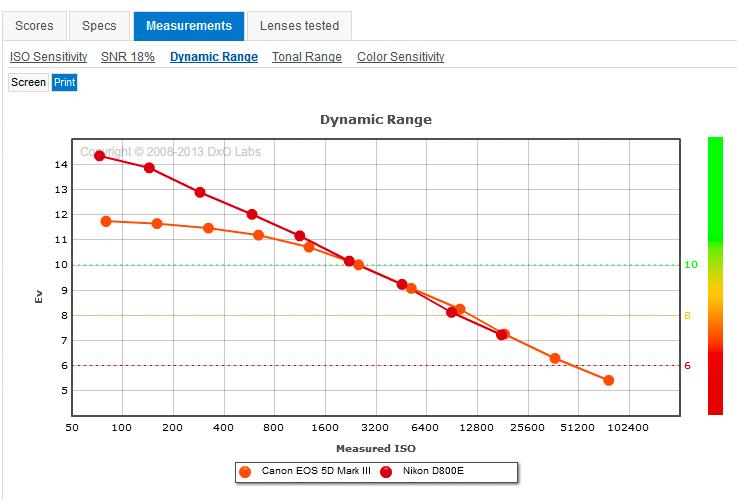Open the Lenses tested tab
The height and width of the screenshot is (500, 737).
pos(299,26)
